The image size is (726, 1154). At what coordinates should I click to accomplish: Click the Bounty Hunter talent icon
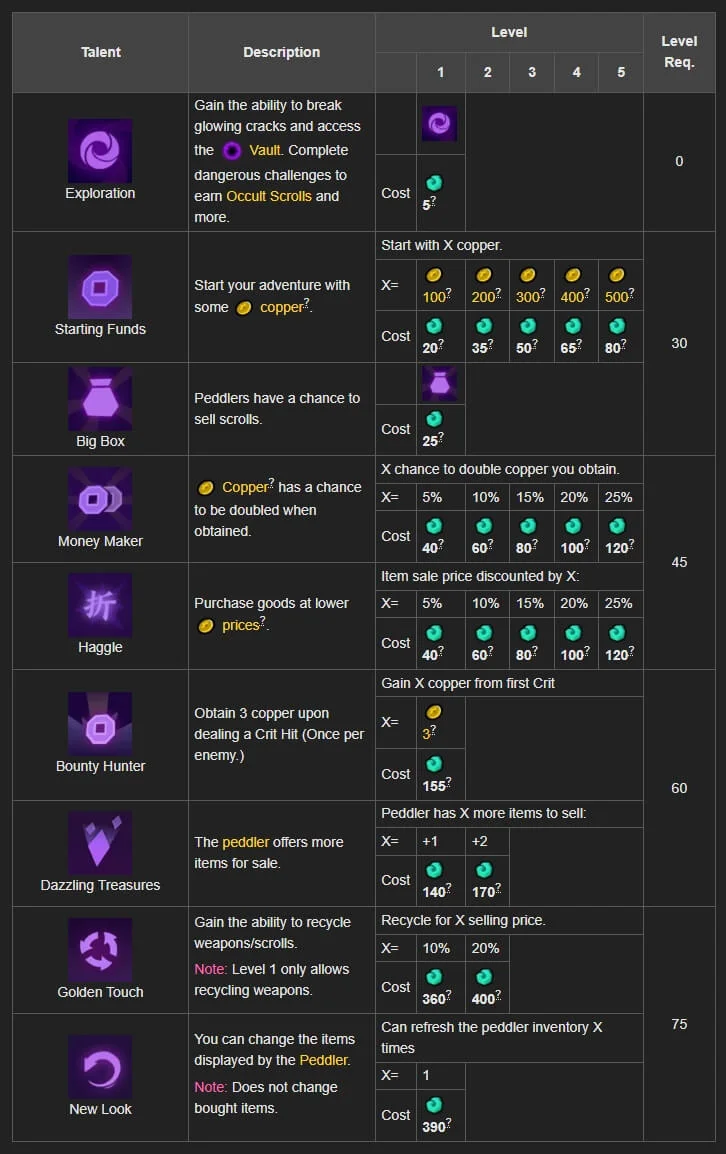coord(100,724)
